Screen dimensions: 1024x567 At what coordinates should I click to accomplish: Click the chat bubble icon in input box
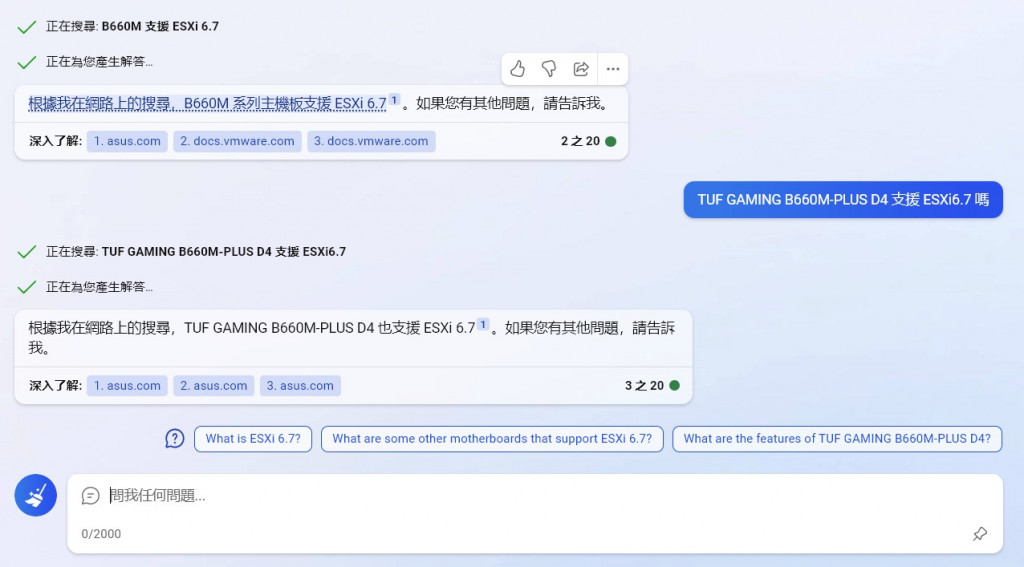[90, 496]
